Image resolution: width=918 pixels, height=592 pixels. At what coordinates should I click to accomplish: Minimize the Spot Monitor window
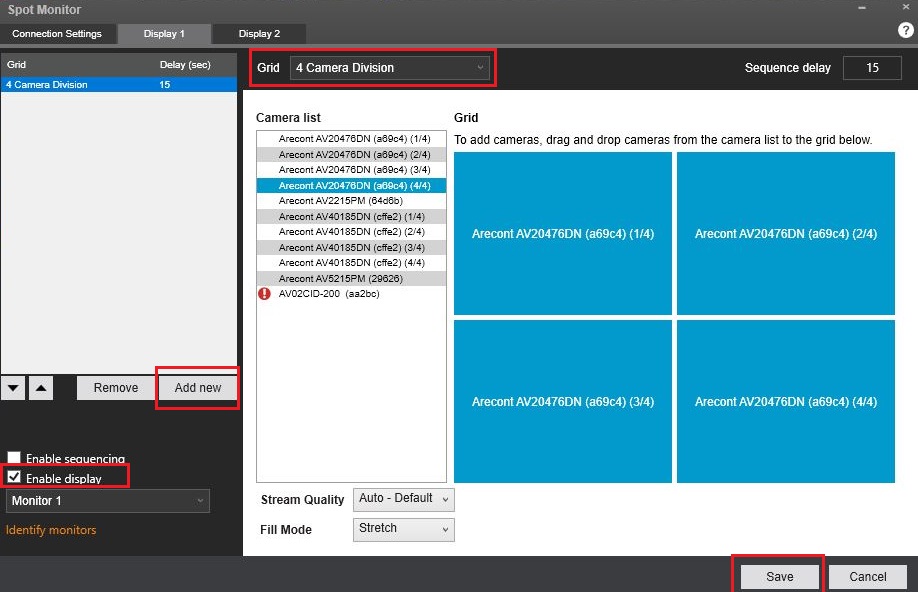point(862,8)
